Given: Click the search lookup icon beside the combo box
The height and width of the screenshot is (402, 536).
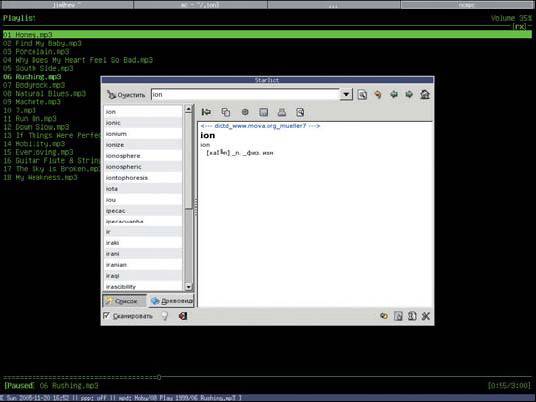Looking at the screenshot, I should (x=362, y=94).
